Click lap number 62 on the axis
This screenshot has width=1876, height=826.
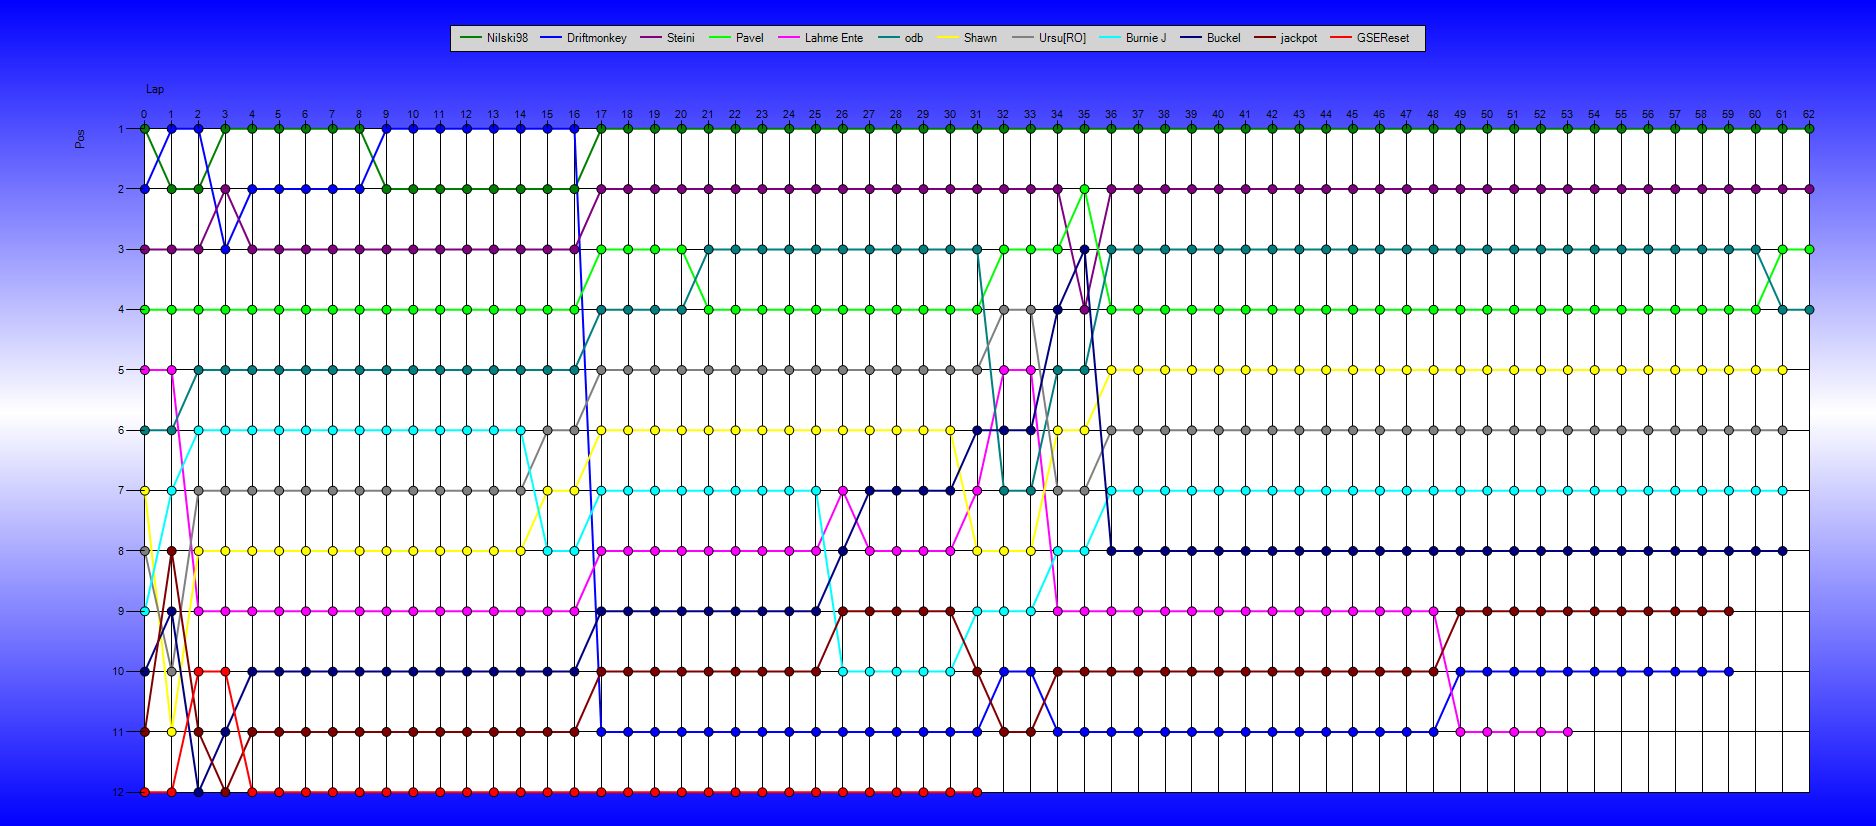point(1809,114)
